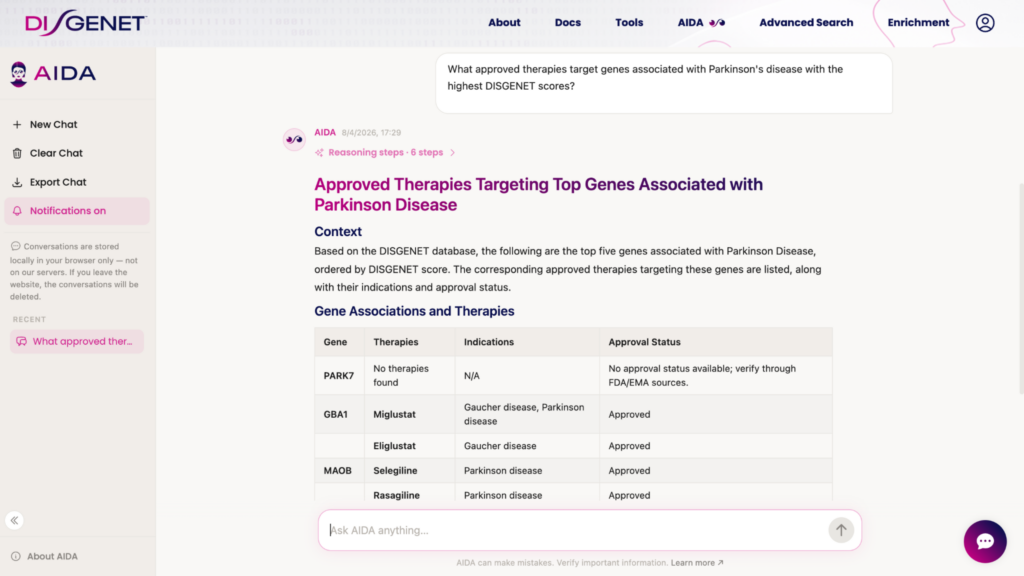Collapse the sidebar with double-chevron icon
Screen dimensions: 1024x576
15,520
